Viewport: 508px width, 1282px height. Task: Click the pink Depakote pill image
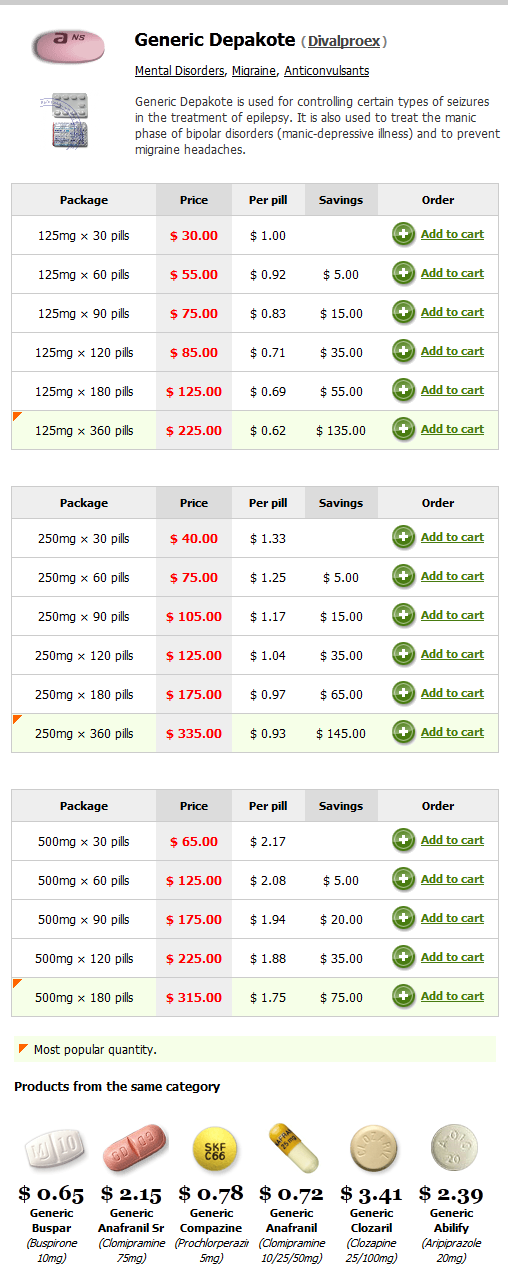tap(68, 45)
